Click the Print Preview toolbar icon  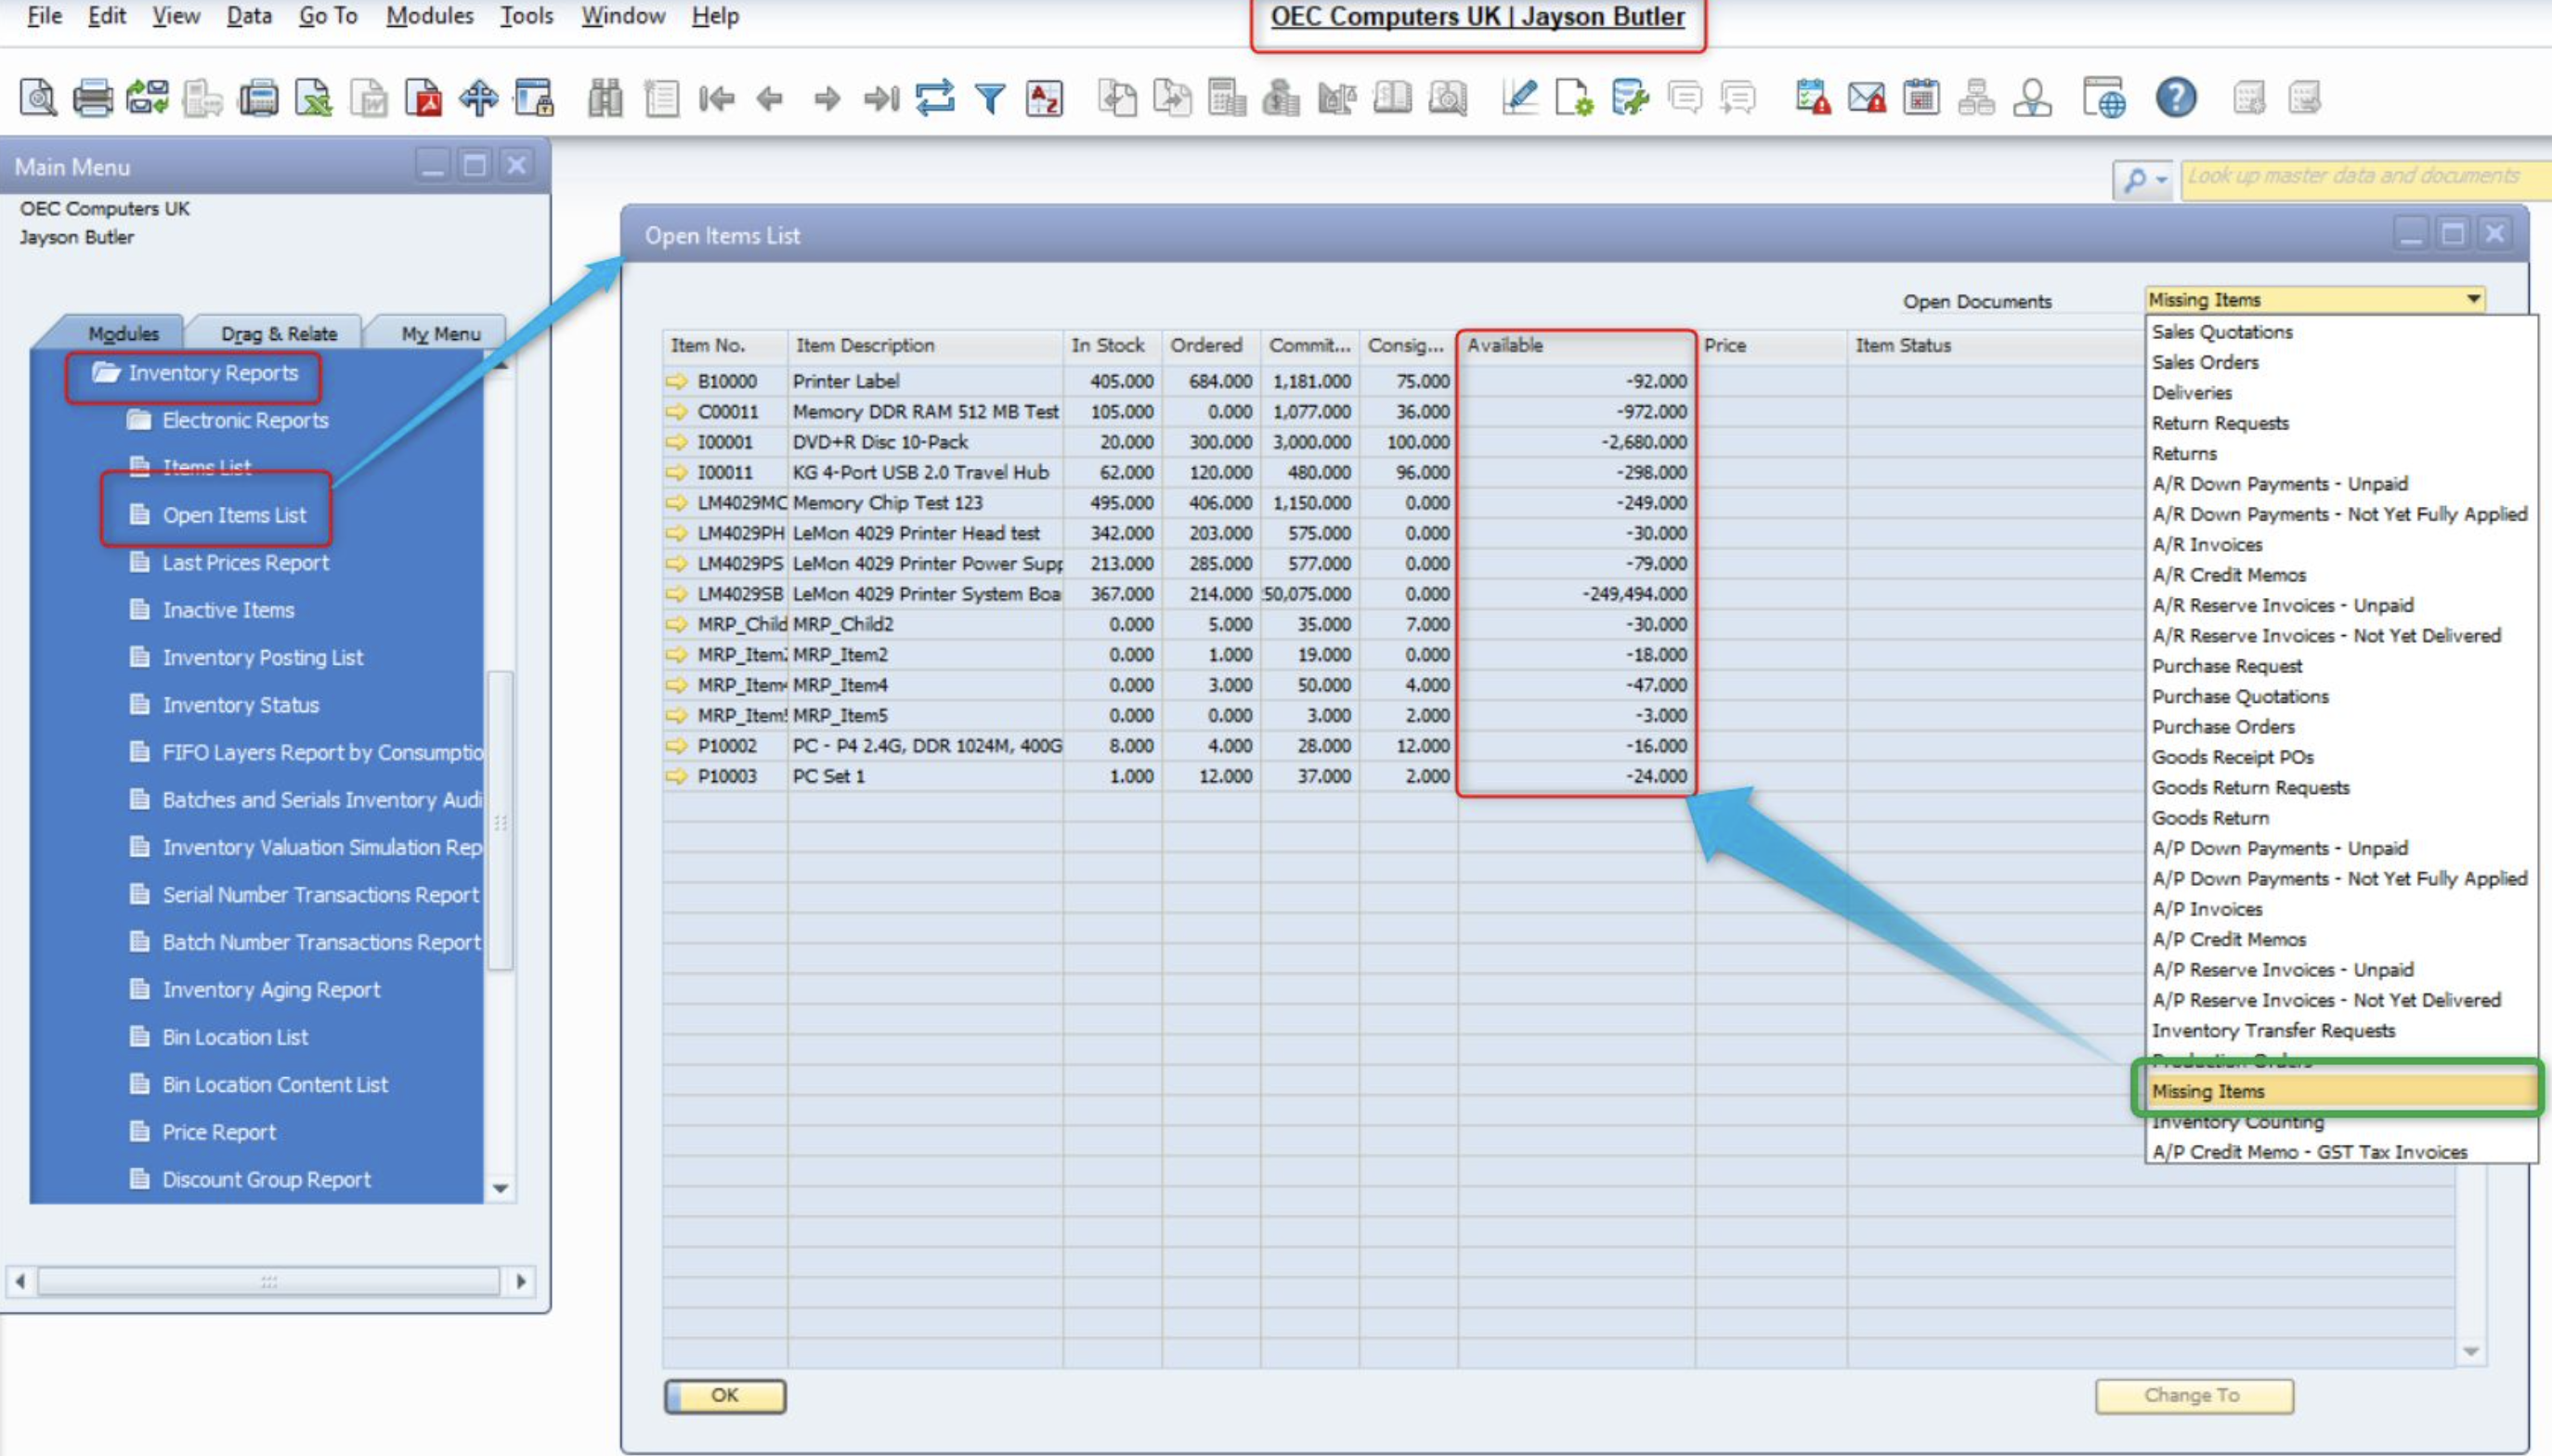click(x=38, y=98)
